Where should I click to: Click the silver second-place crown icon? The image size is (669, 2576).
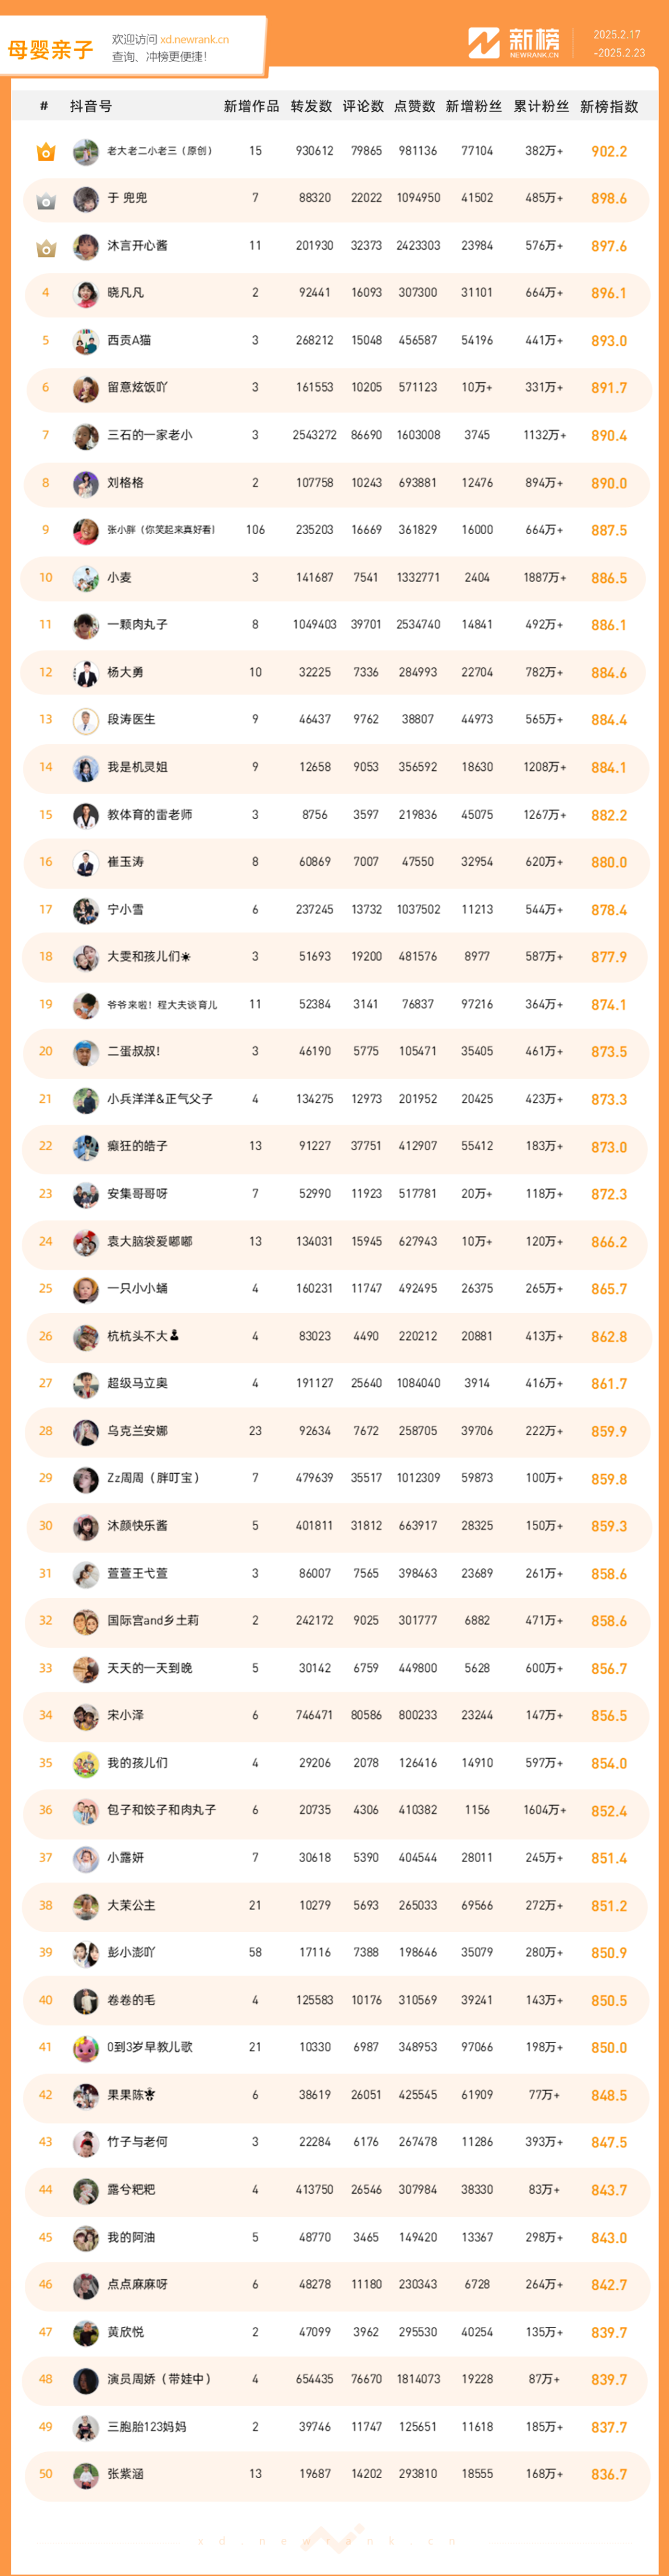[x=45, y=201]
